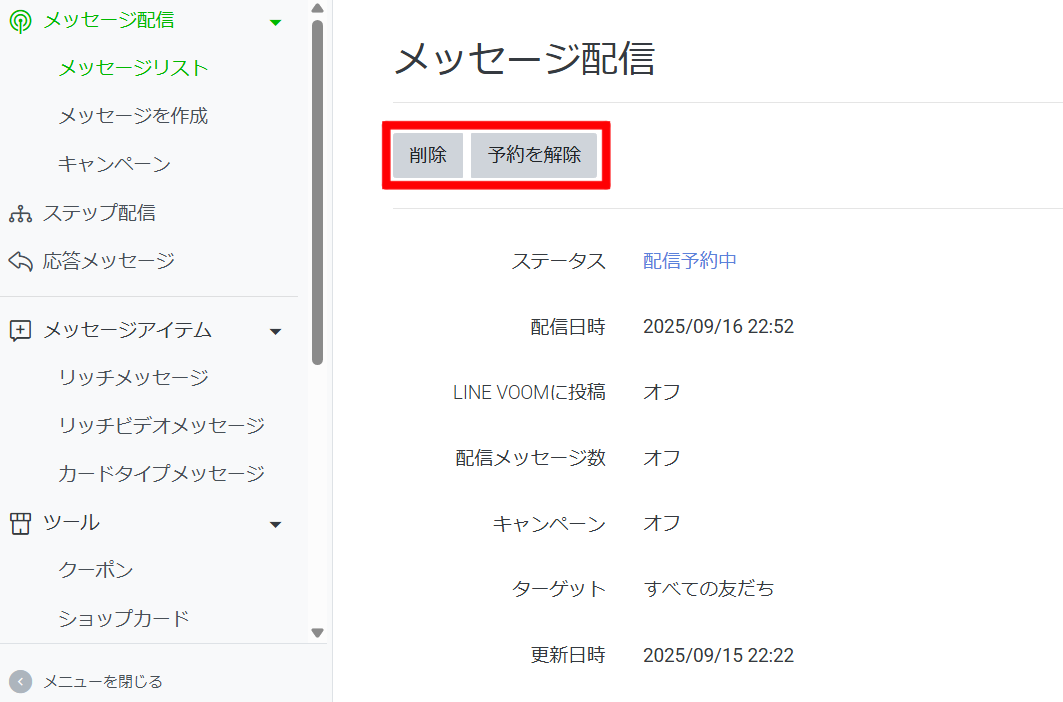Screen dimensions: 1063x702
Task: Open メッセージを作成 in sidebar
Action: [x=133, y=116]
